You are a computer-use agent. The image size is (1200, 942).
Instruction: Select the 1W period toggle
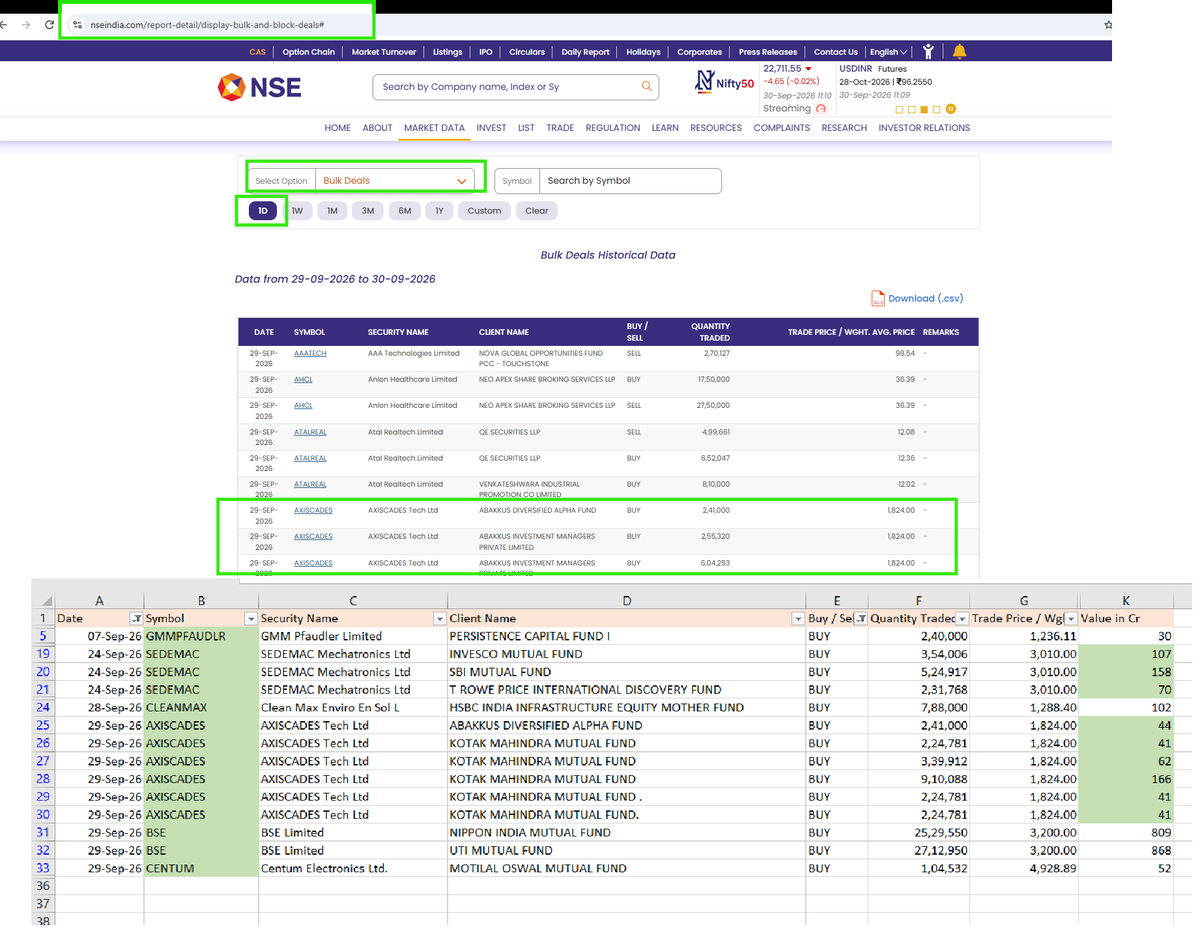point(297,211)
